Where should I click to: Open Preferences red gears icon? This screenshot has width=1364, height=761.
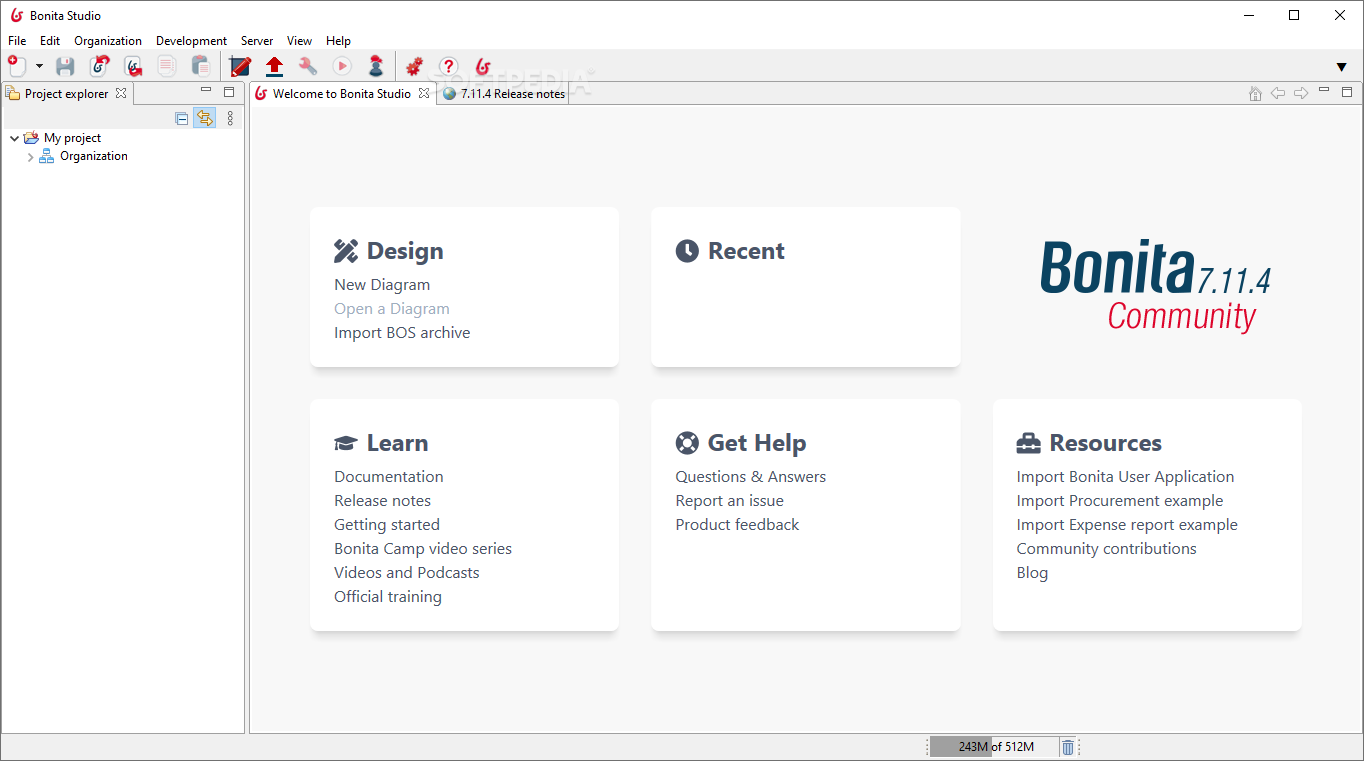click(414, 66)
